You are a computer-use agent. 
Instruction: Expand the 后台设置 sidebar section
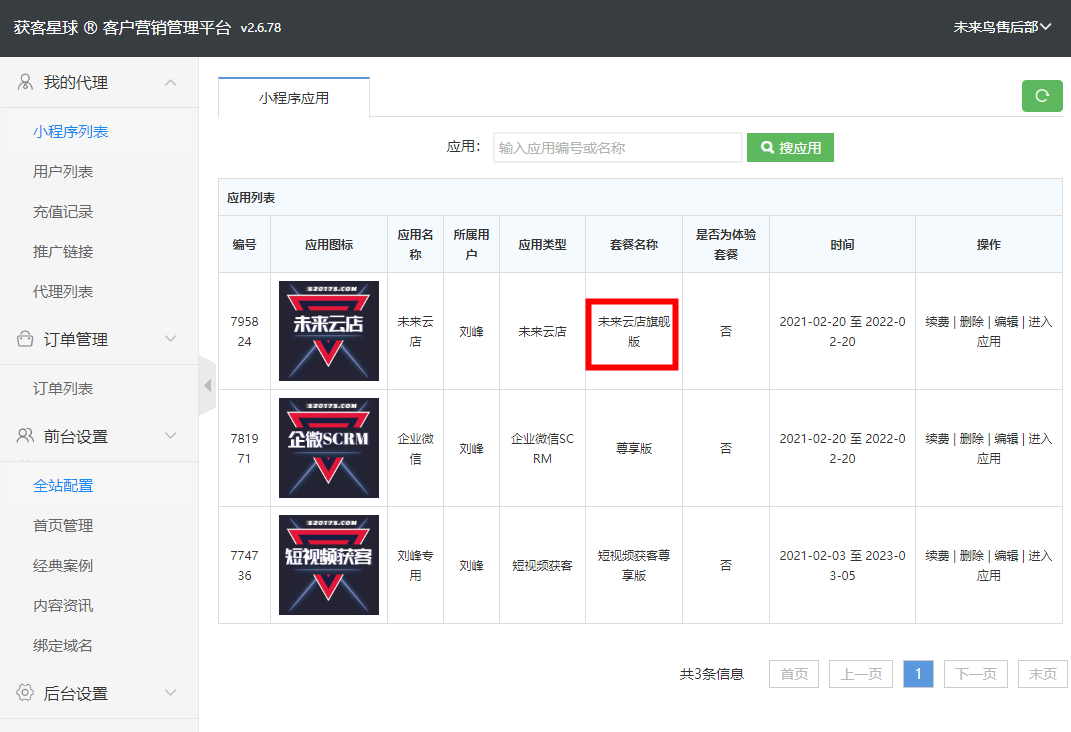(x=170, y=694)
